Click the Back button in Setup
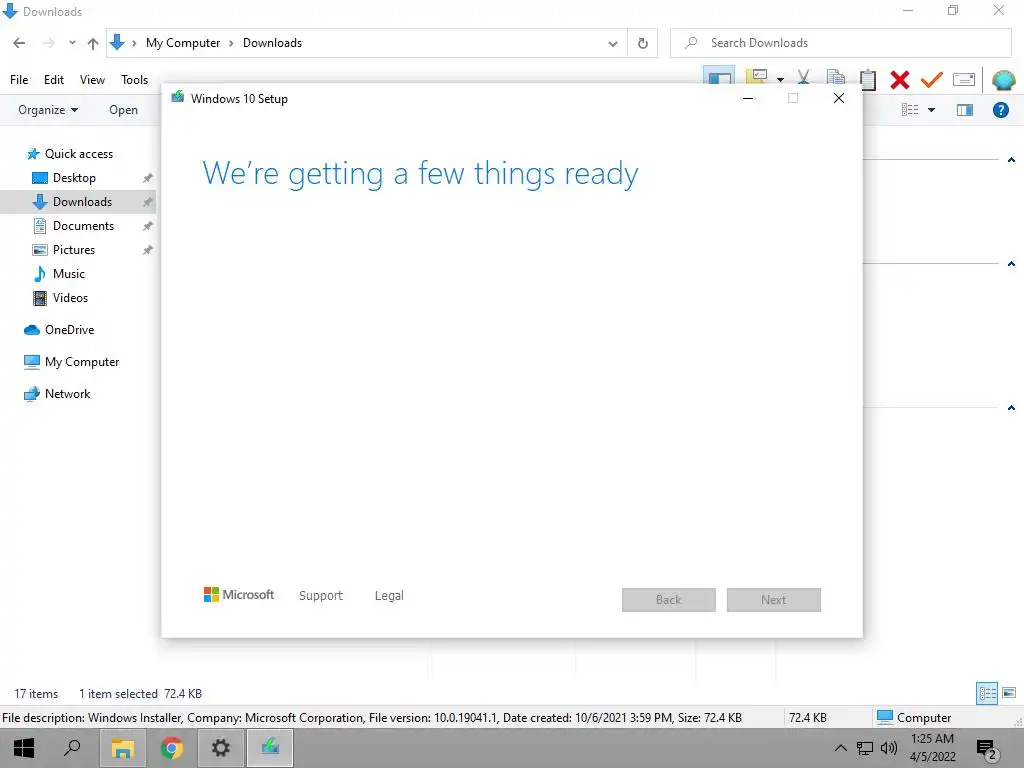This screenshot has height=768, width=1024. [x=668, y=600]
